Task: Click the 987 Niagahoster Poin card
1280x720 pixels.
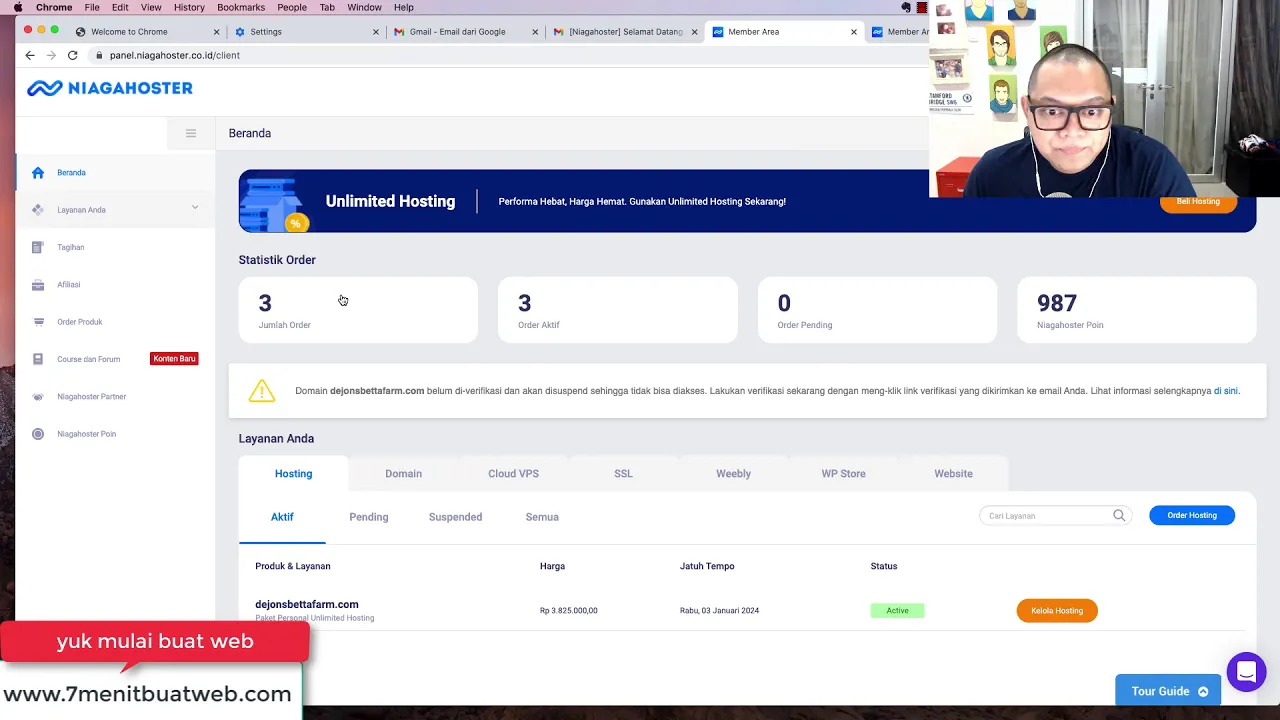Action: pos(1136,310)
